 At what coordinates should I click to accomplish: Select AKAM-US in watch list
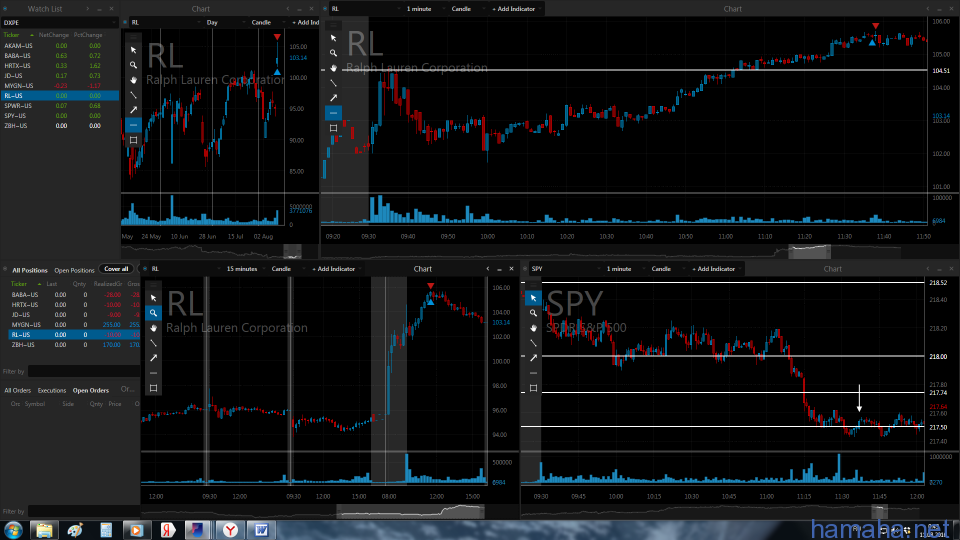tap(59, 45)
